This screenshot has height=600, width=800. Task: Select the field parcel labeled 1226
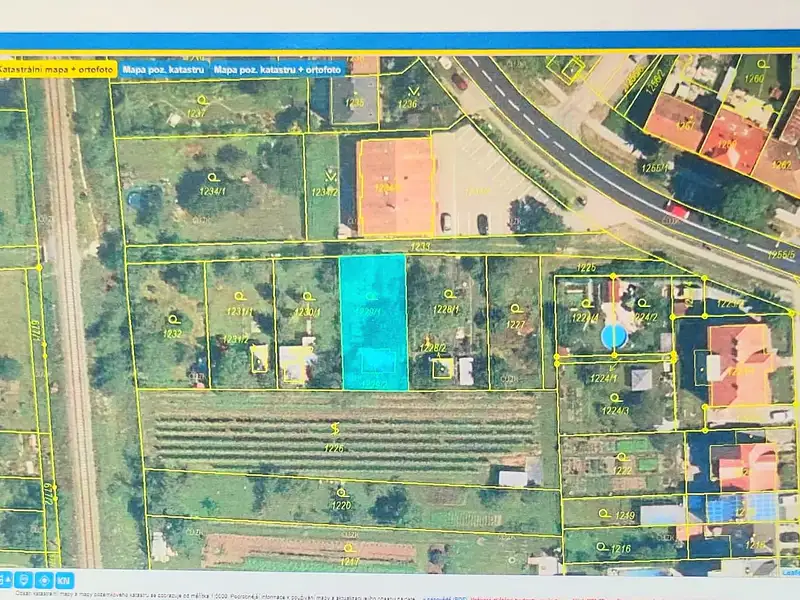[x=334, y=448]
